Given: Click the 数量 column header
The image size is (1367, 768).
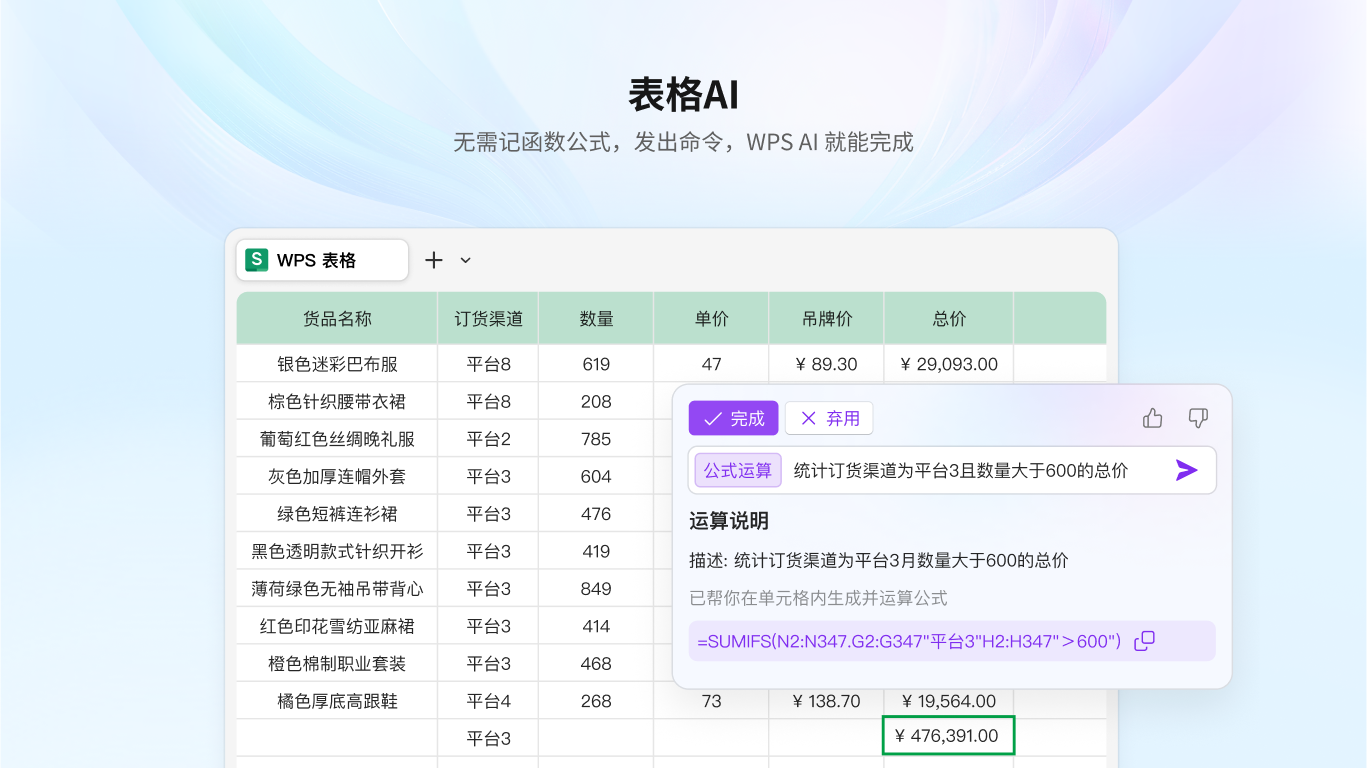Looking at the screenshot, I should coord(596,319).
